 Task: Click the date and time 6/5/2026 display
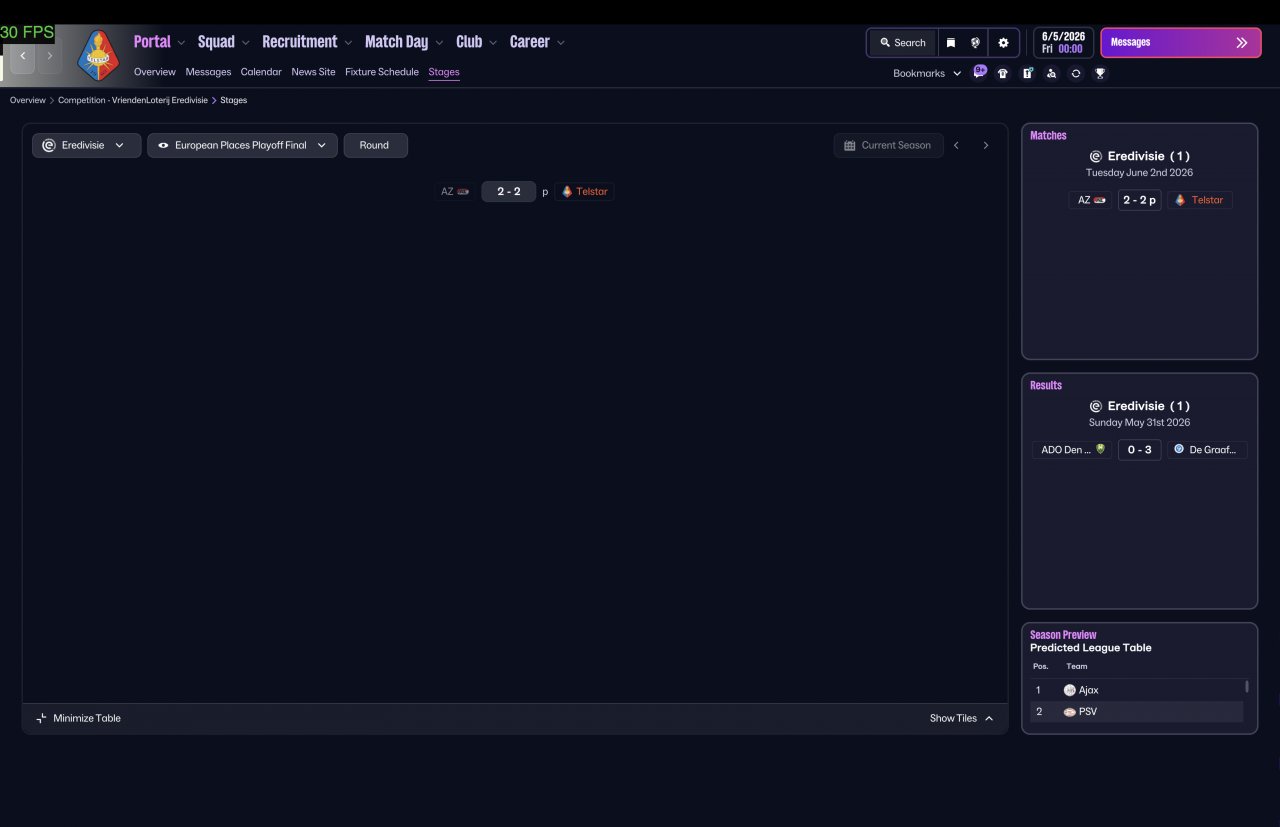[x=1063, y=43]
